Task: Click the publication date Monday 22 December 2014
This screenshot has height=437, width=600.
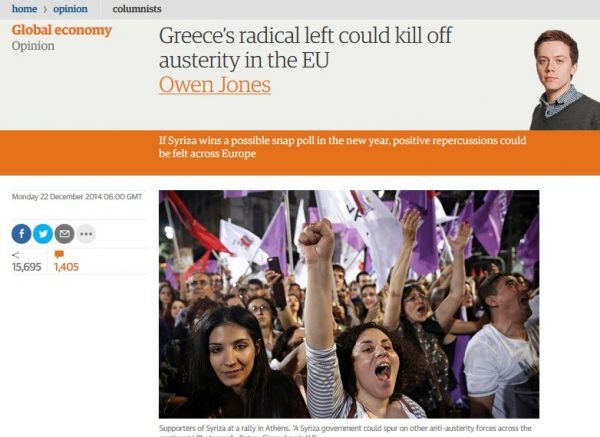Action: pos(77,197)
